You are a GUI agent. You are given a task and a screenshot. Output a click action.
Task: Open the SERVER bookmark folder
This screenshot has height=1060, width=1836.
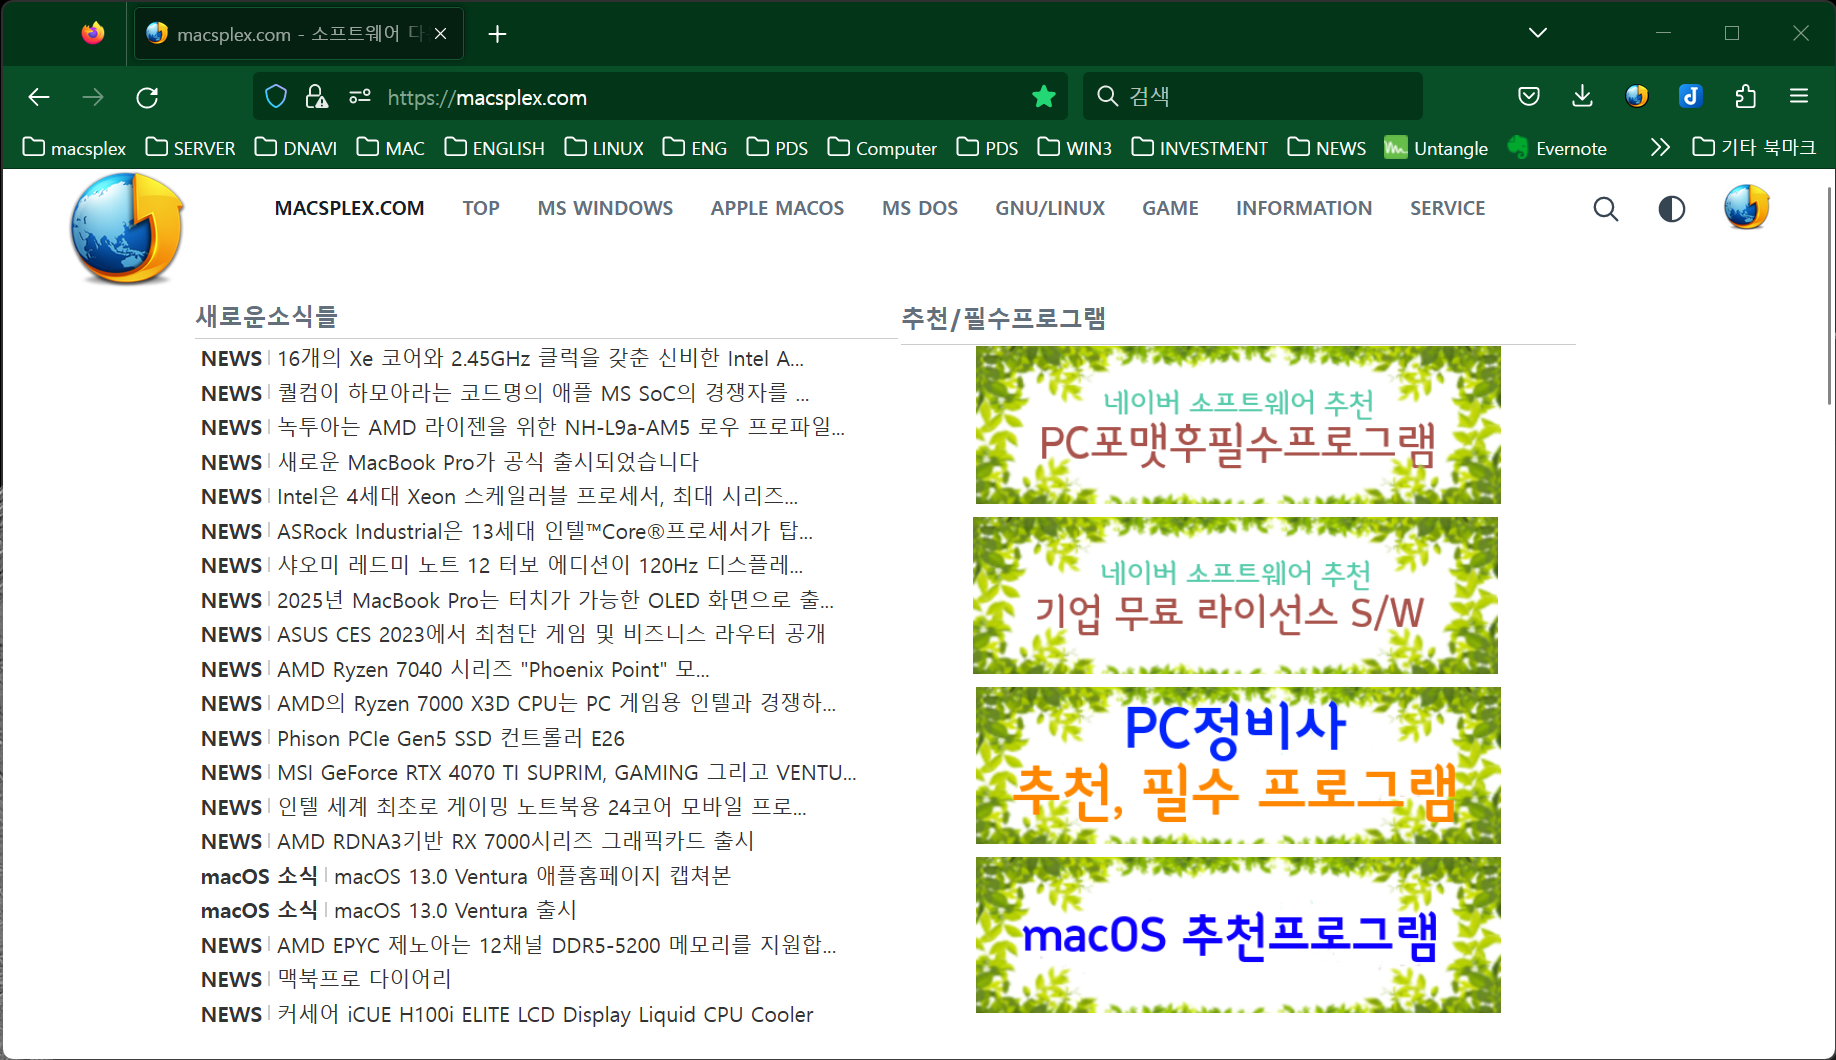[190, 148]
